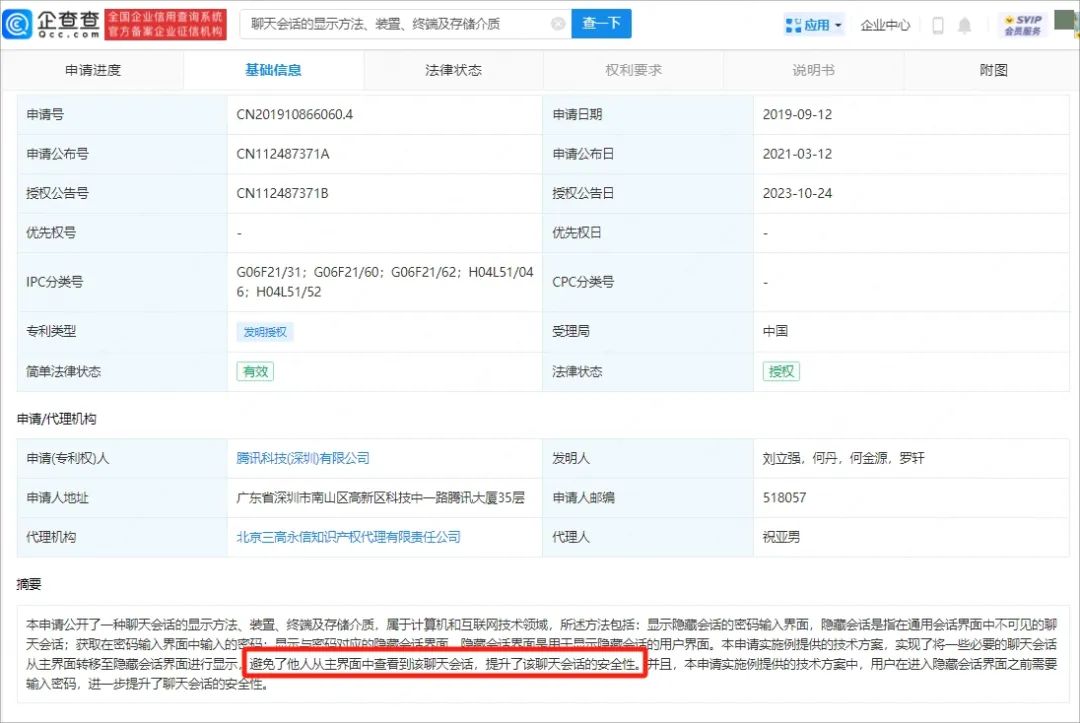Click grant announcement date 2023-10-24
This screenshot has height=723, width=1080.
click(797, 193)
